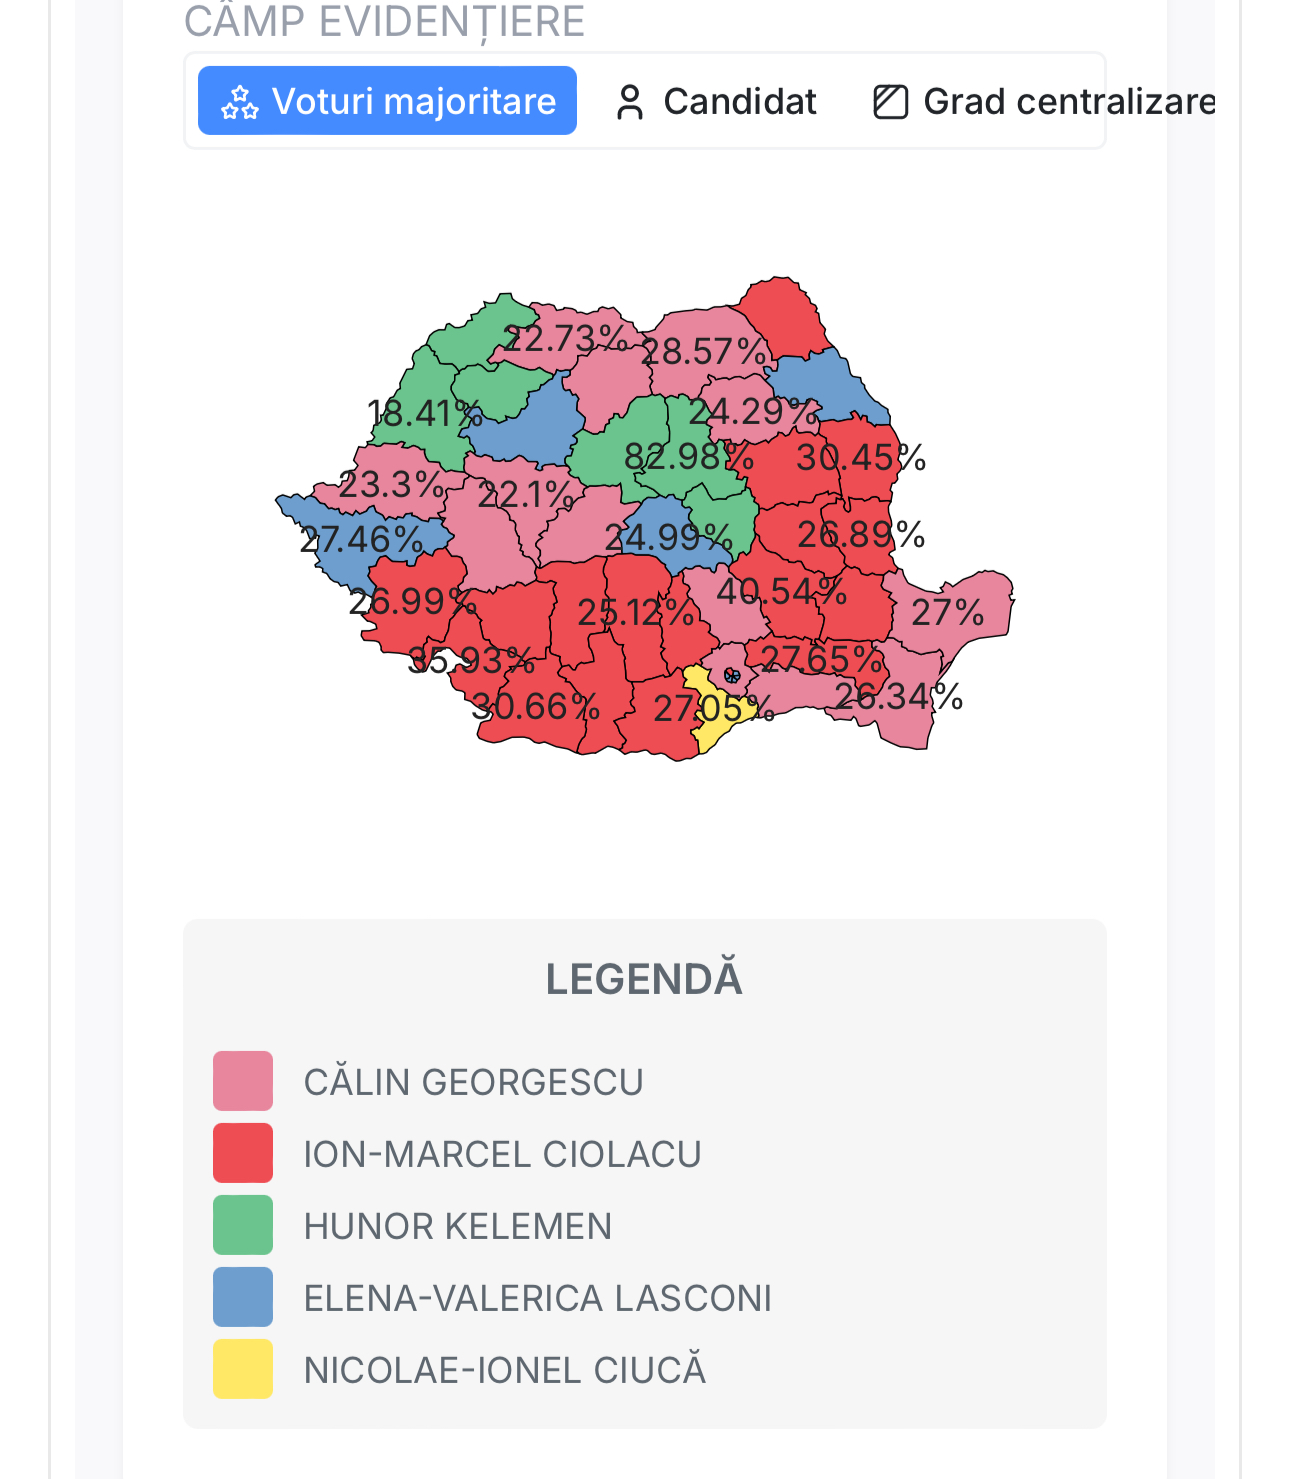Viewport: 1290px width, 1479px height.
Task: Click the pink Călin Georgescu legend swatch
Action: pos(243,1081)
